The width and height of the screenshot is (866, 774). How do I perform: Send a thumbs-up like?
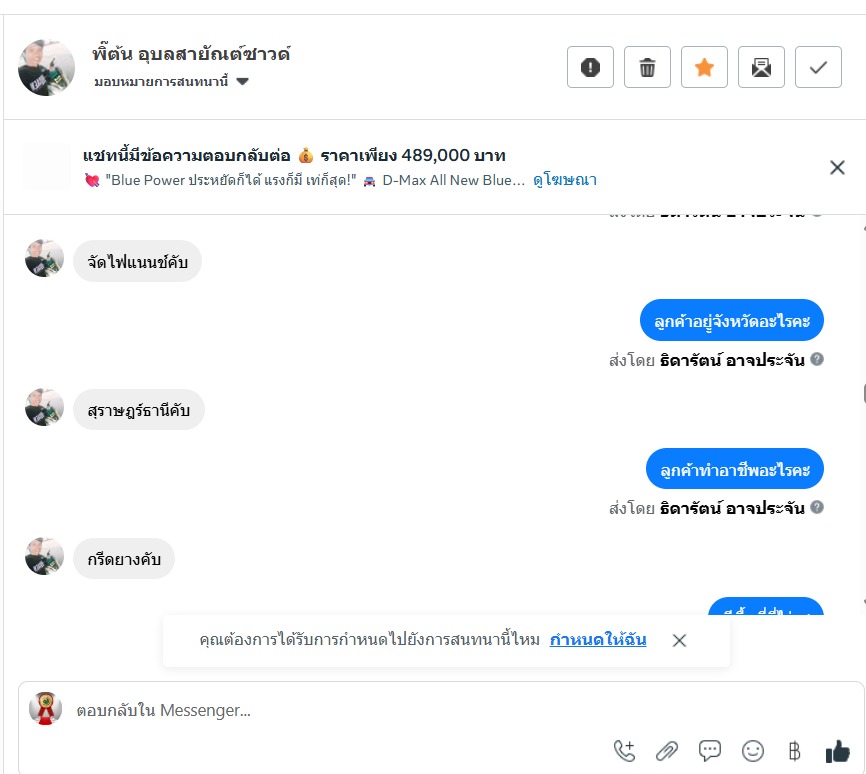(x=837, y=751)
